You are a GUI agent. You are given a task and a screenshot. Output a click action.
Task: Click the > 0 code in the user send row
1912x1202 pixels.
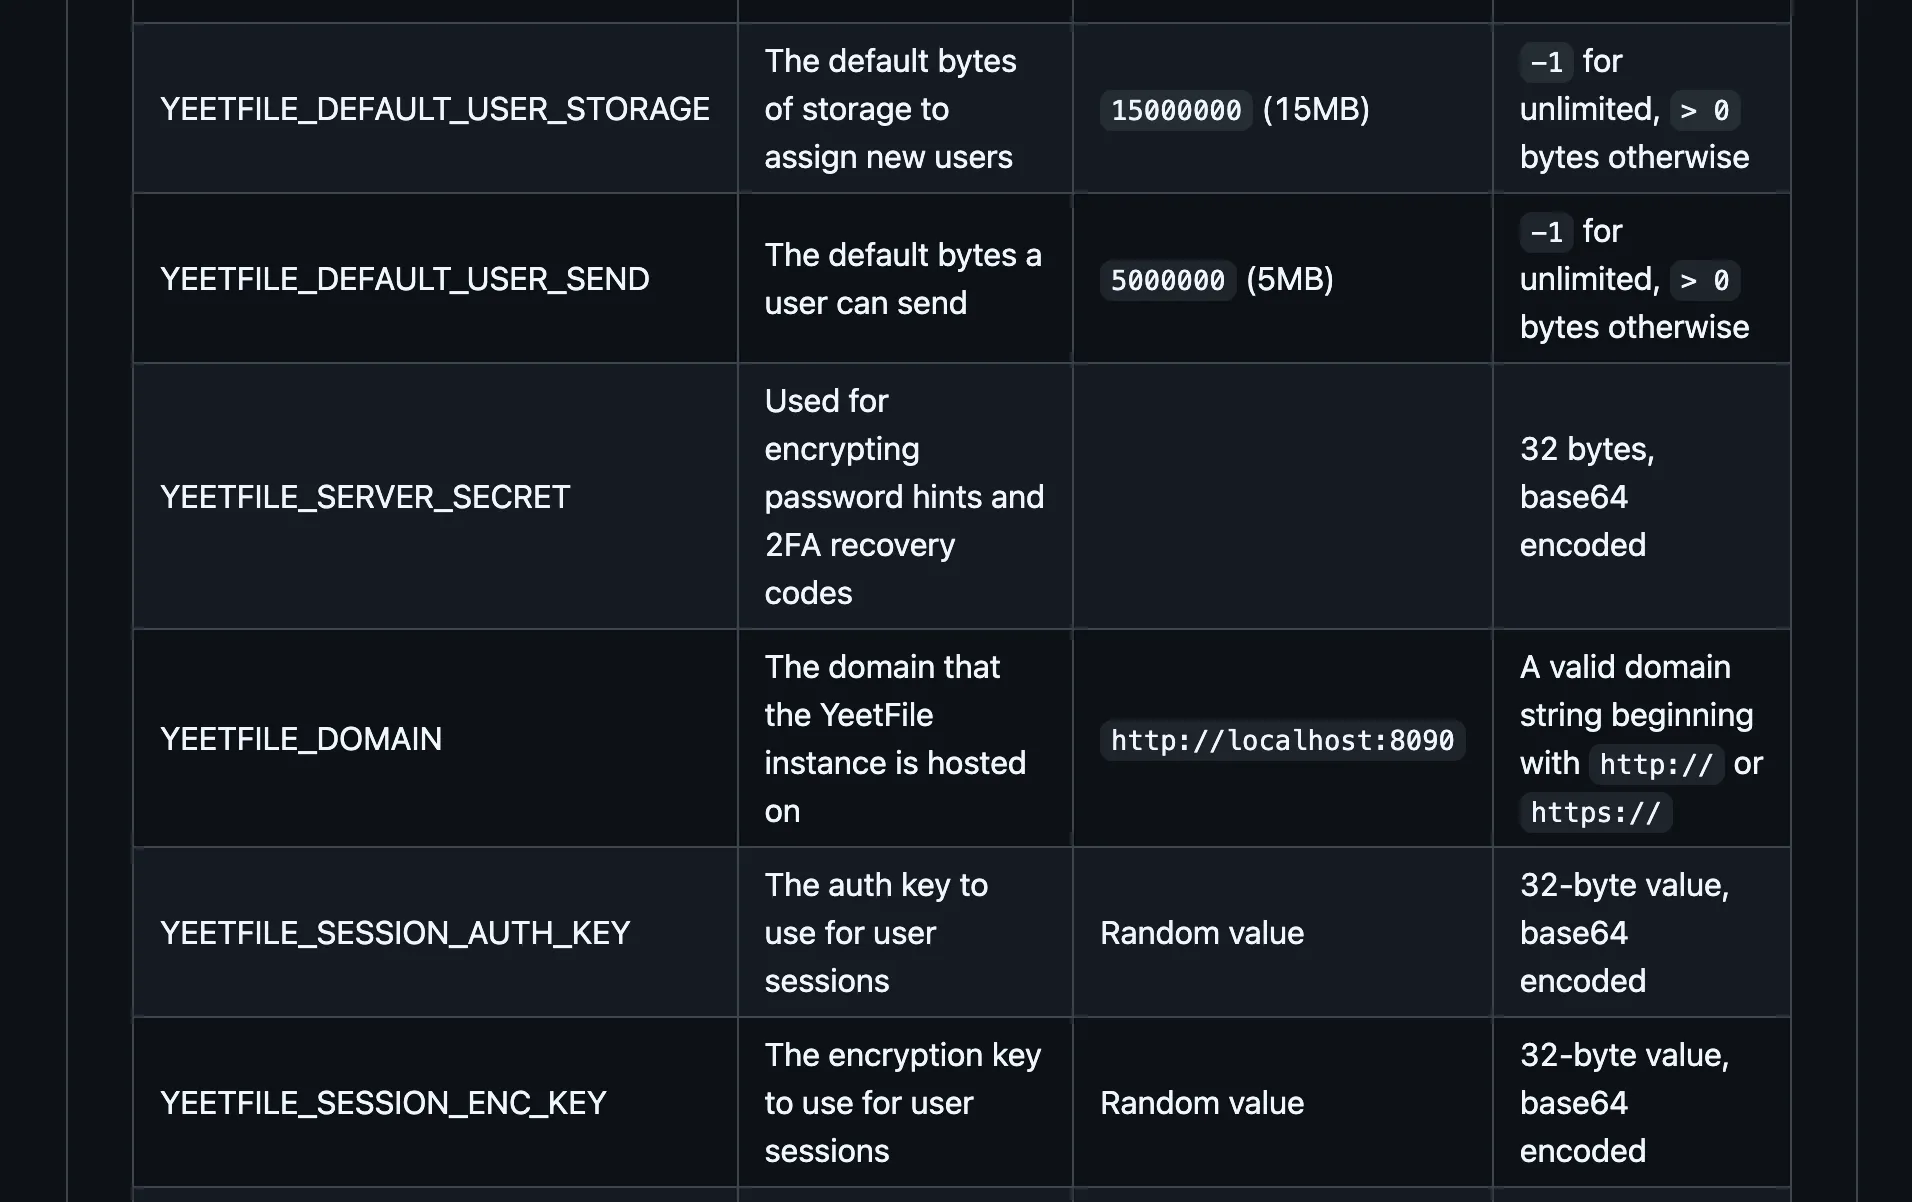point(1704,280)
